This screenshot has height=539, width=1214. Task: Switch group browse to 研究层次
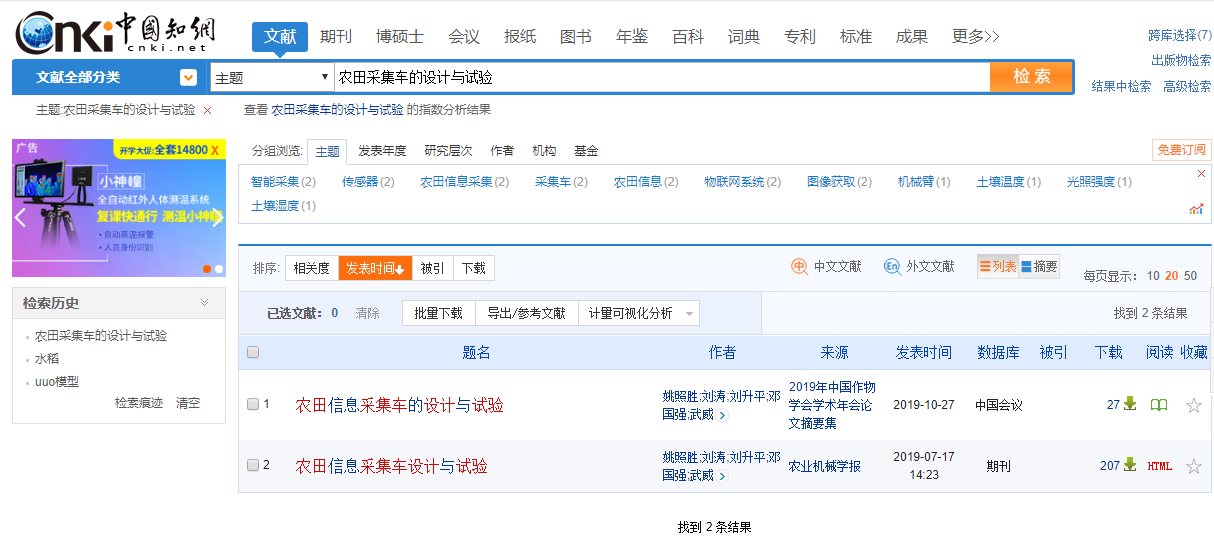click(448, 151)
